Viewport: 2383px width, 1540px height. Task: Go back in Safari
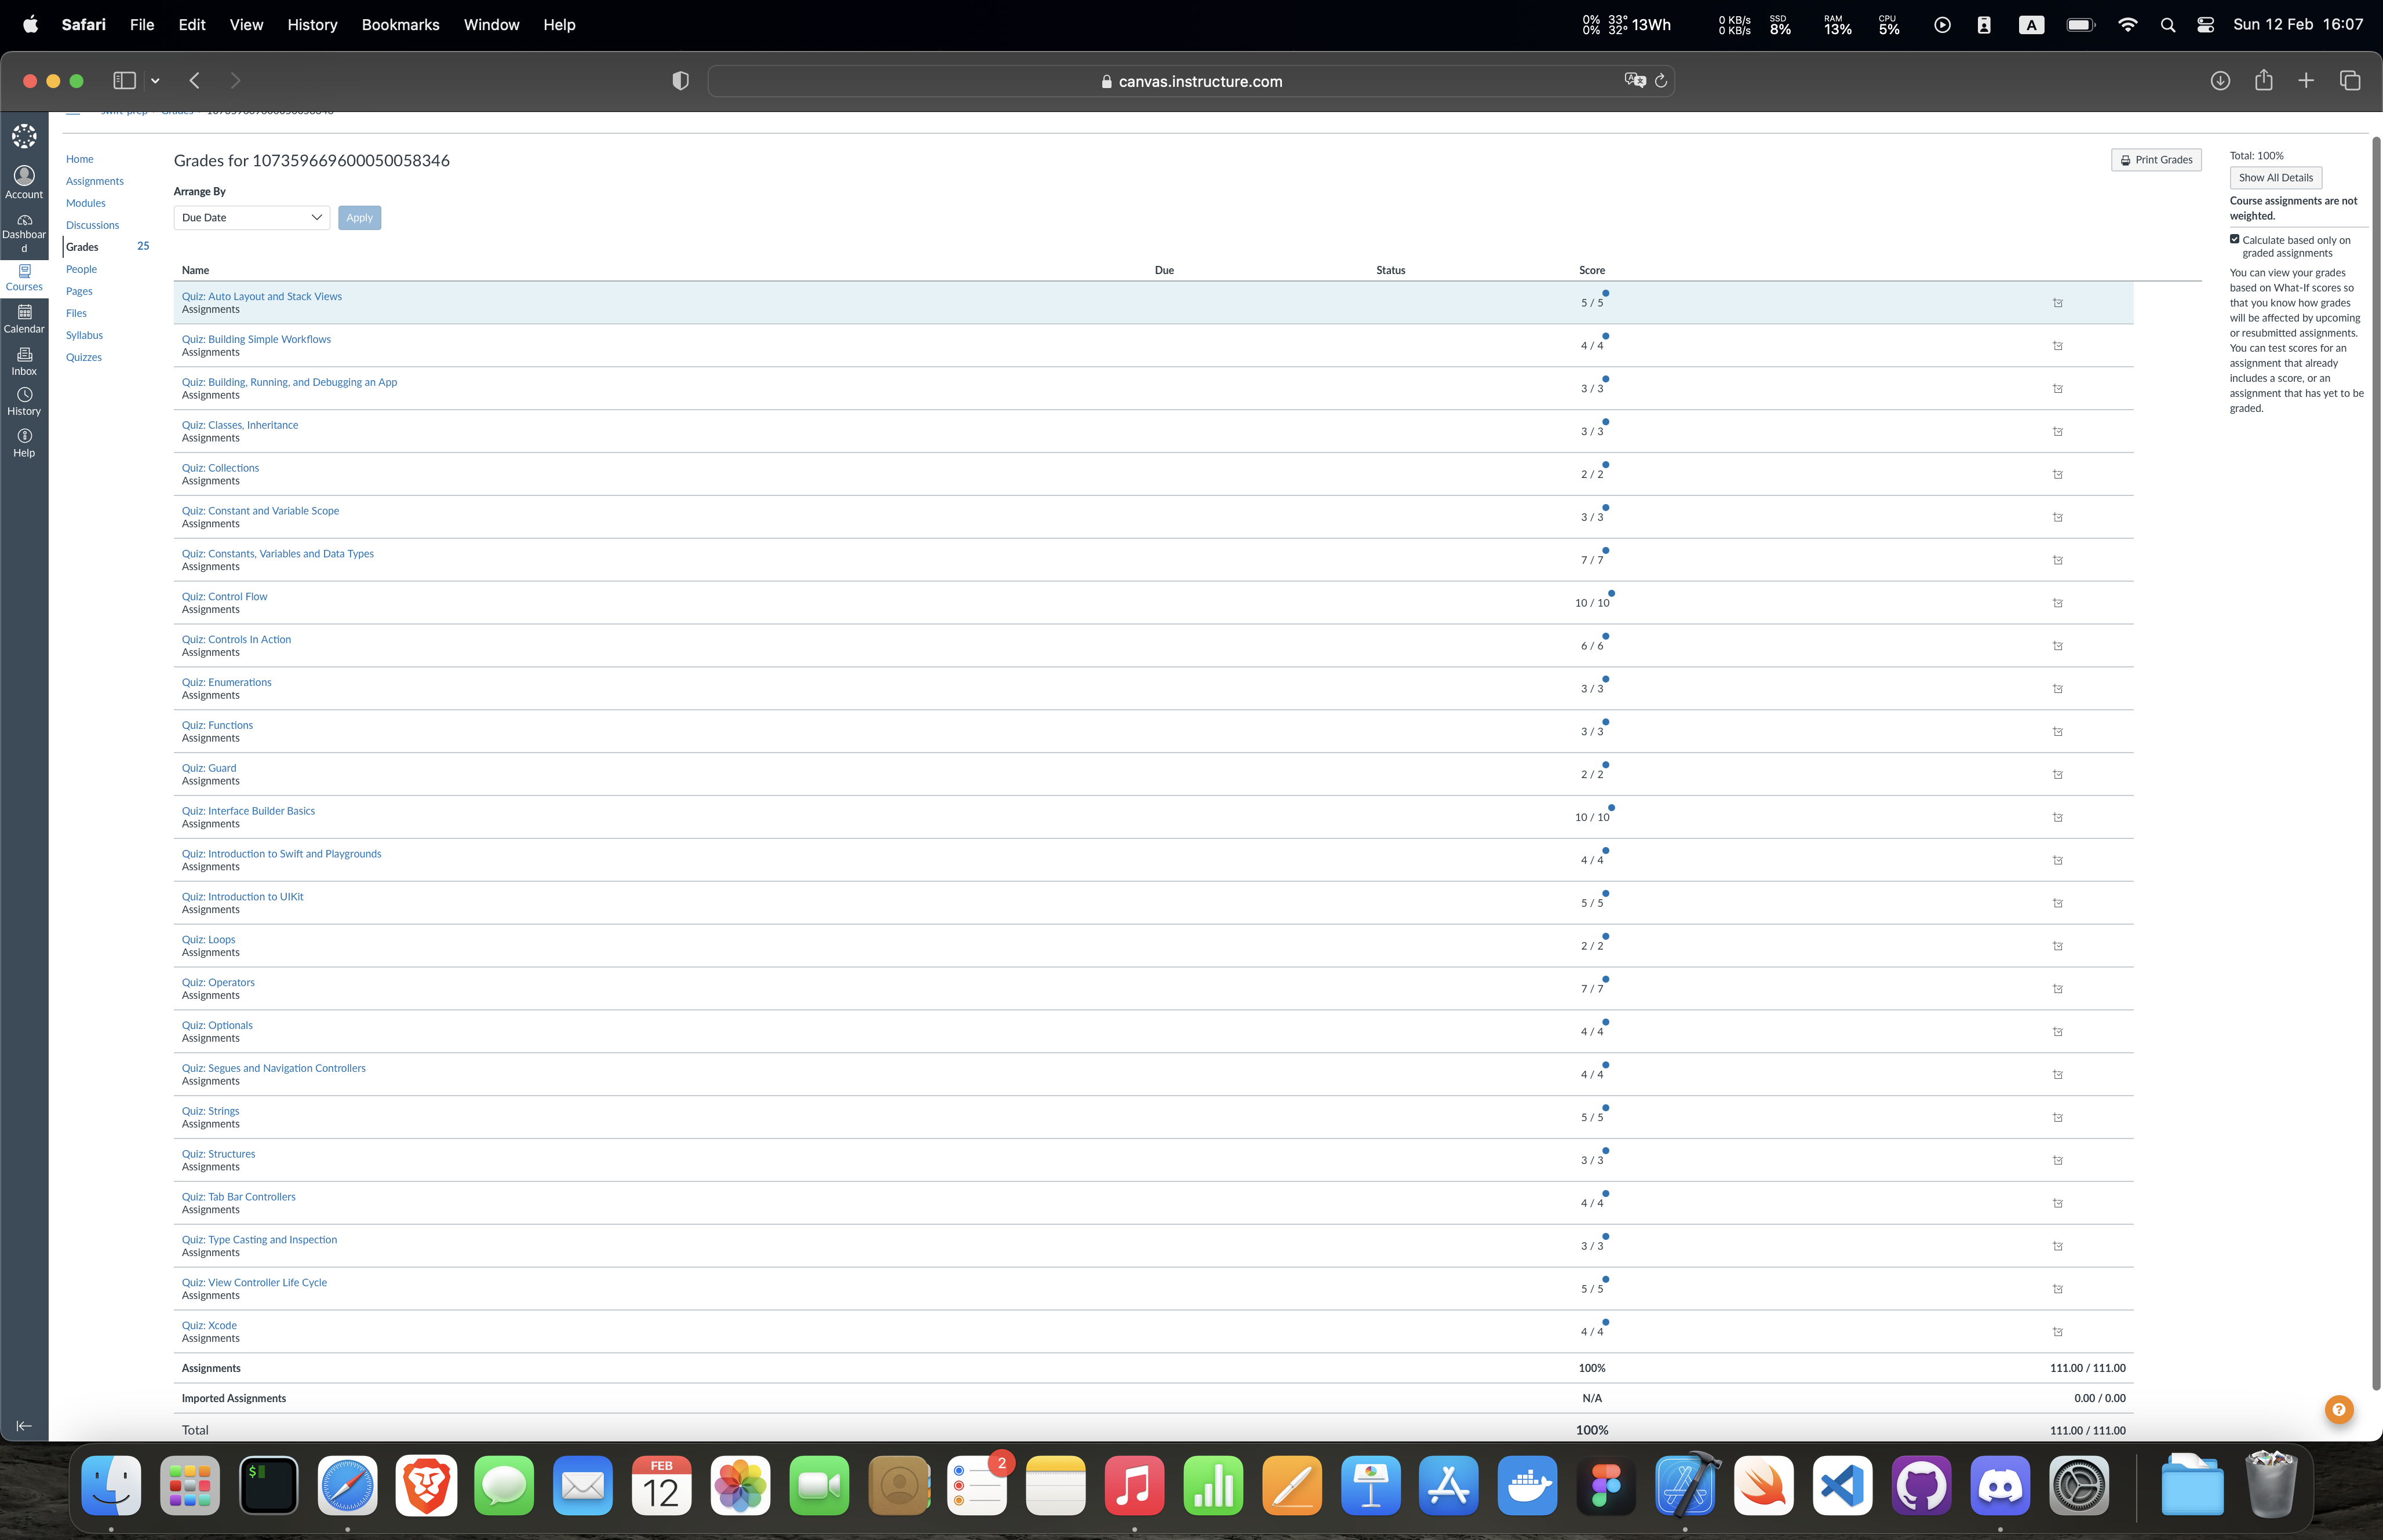[x=195, y=81]
